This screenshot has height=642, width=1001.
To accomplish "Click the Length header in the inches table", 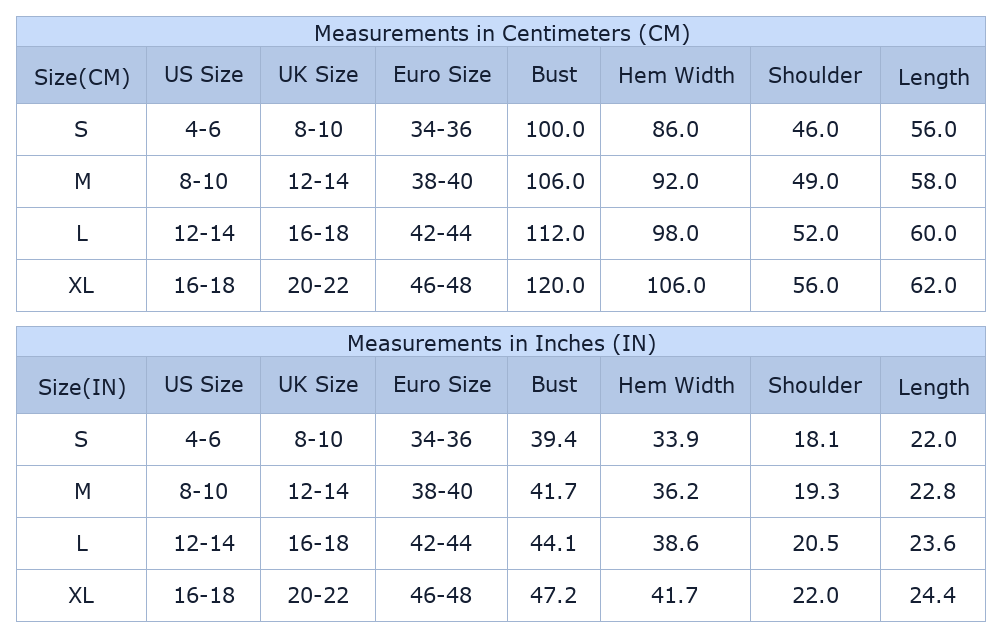I will (933, 387).
